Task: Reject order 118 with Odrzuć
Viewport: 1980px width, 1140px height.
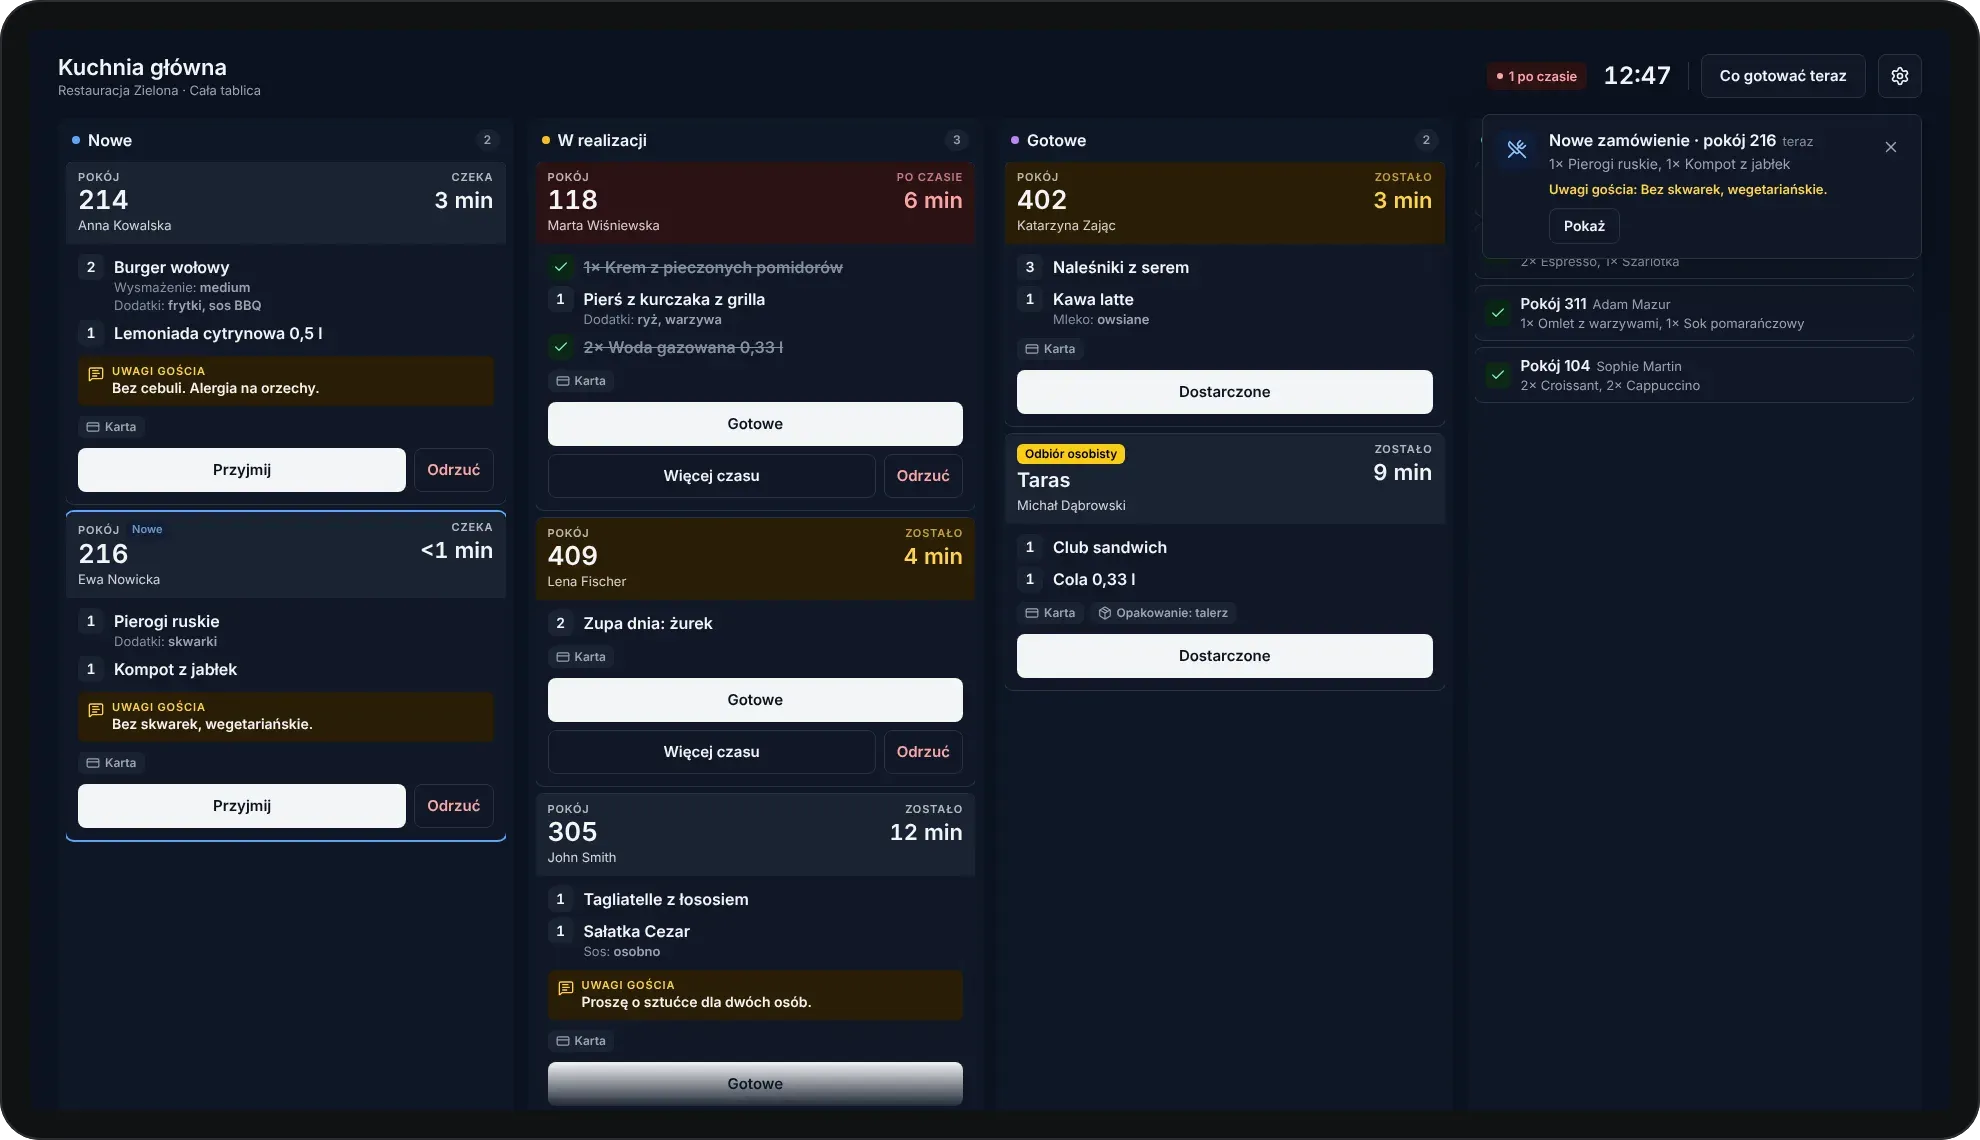Action: [923, 476]
